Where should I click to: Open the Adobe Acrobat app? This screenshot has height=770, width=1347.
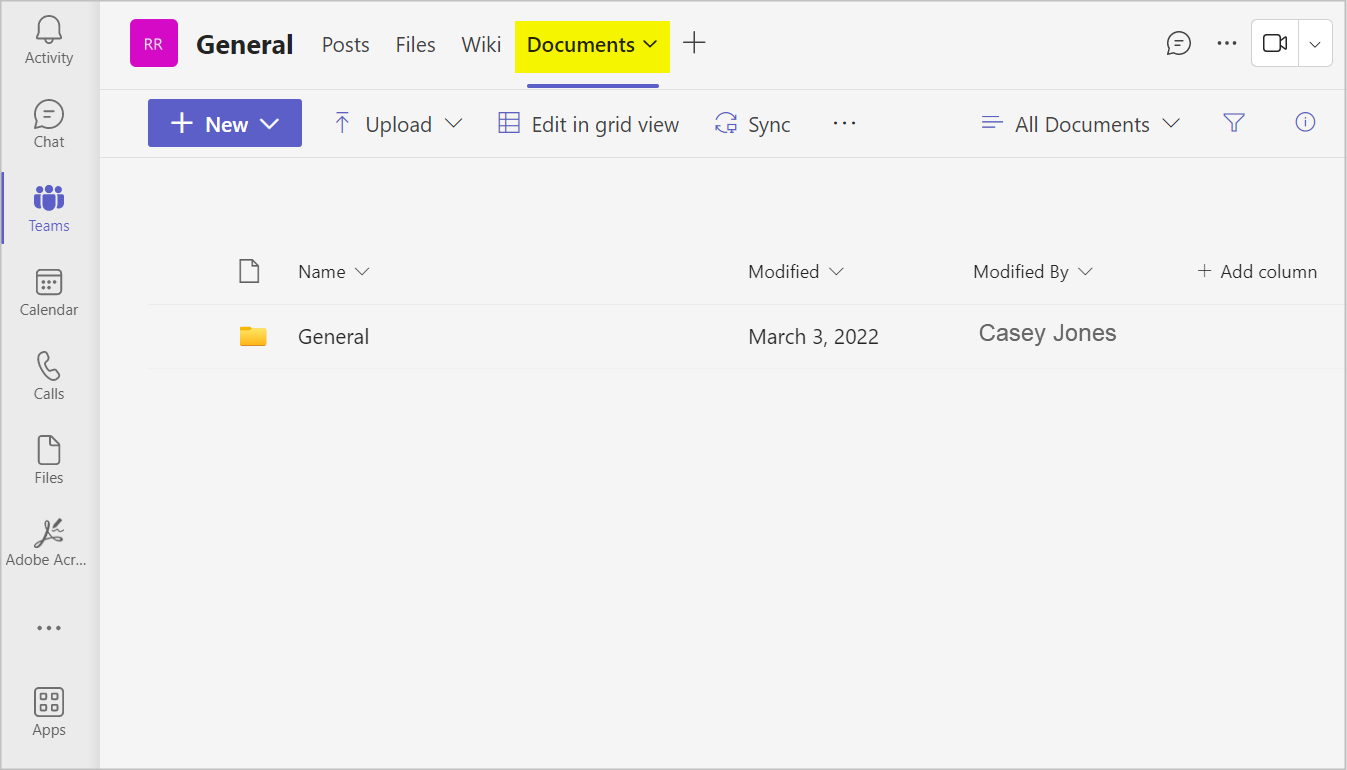tap(48, 540)
